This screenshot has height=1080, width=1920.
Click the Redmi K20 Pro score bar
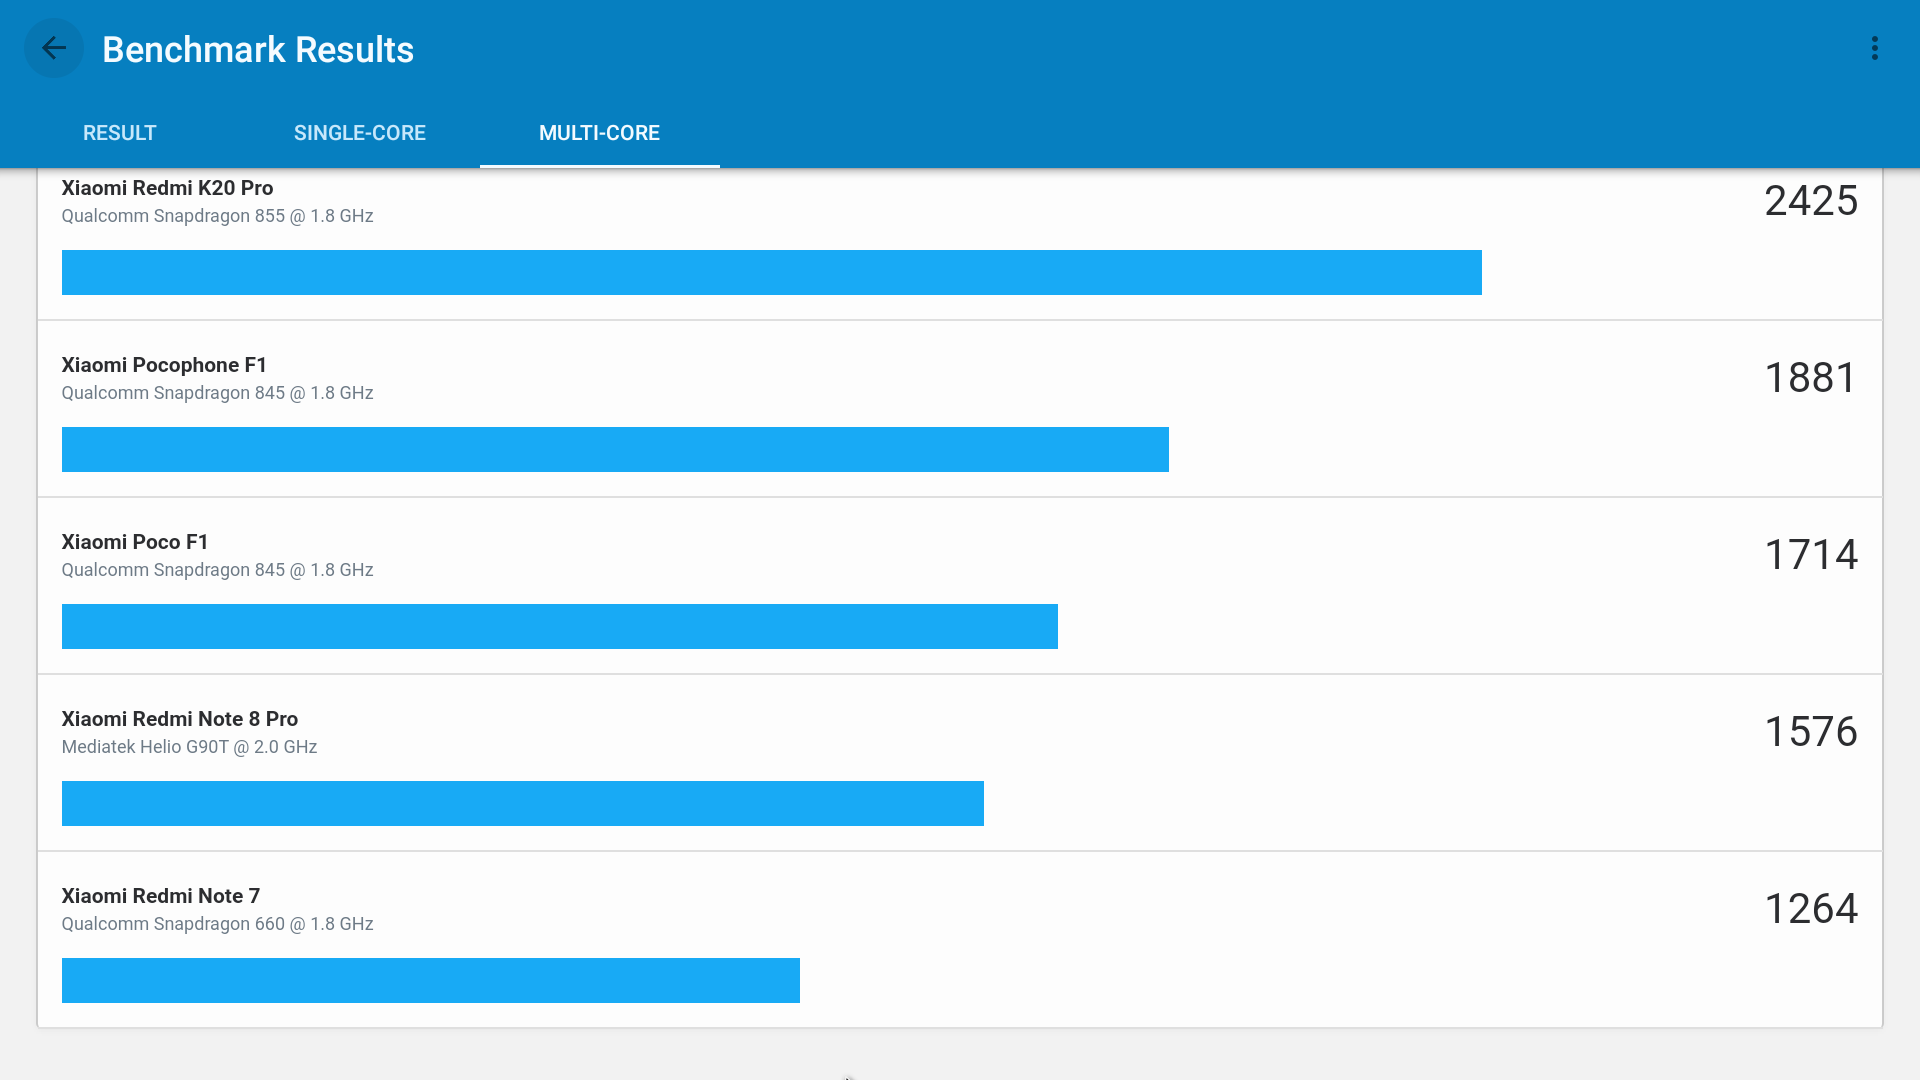click(771, 273)
